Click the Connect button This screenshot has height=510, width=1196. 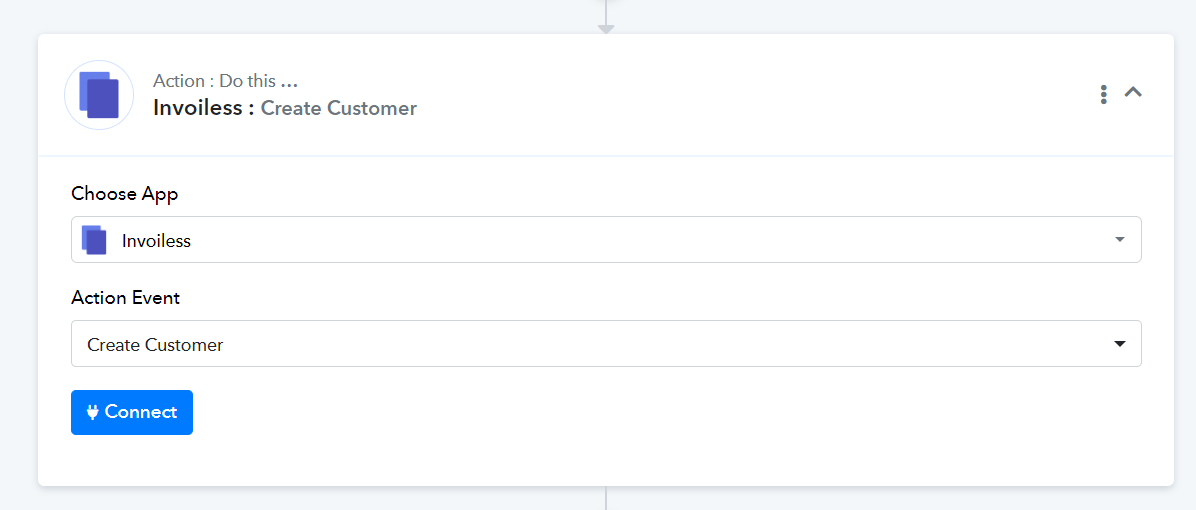click(x=132, y=412)
